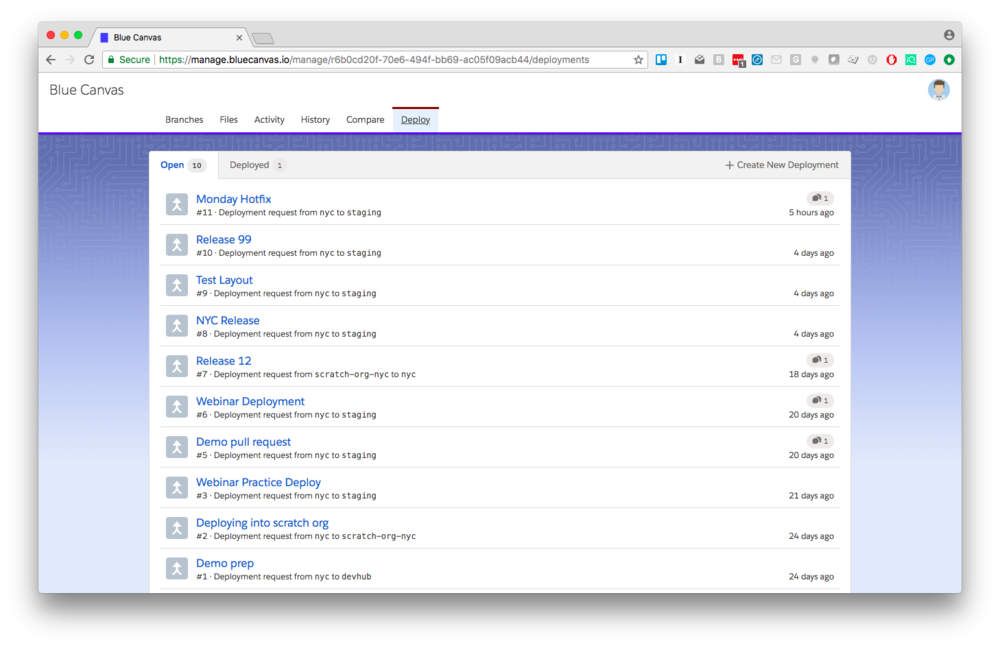Open the comment badge on Webinar Deployment
The width and height of the screenshot is (1000, 648).
[820, 401]
